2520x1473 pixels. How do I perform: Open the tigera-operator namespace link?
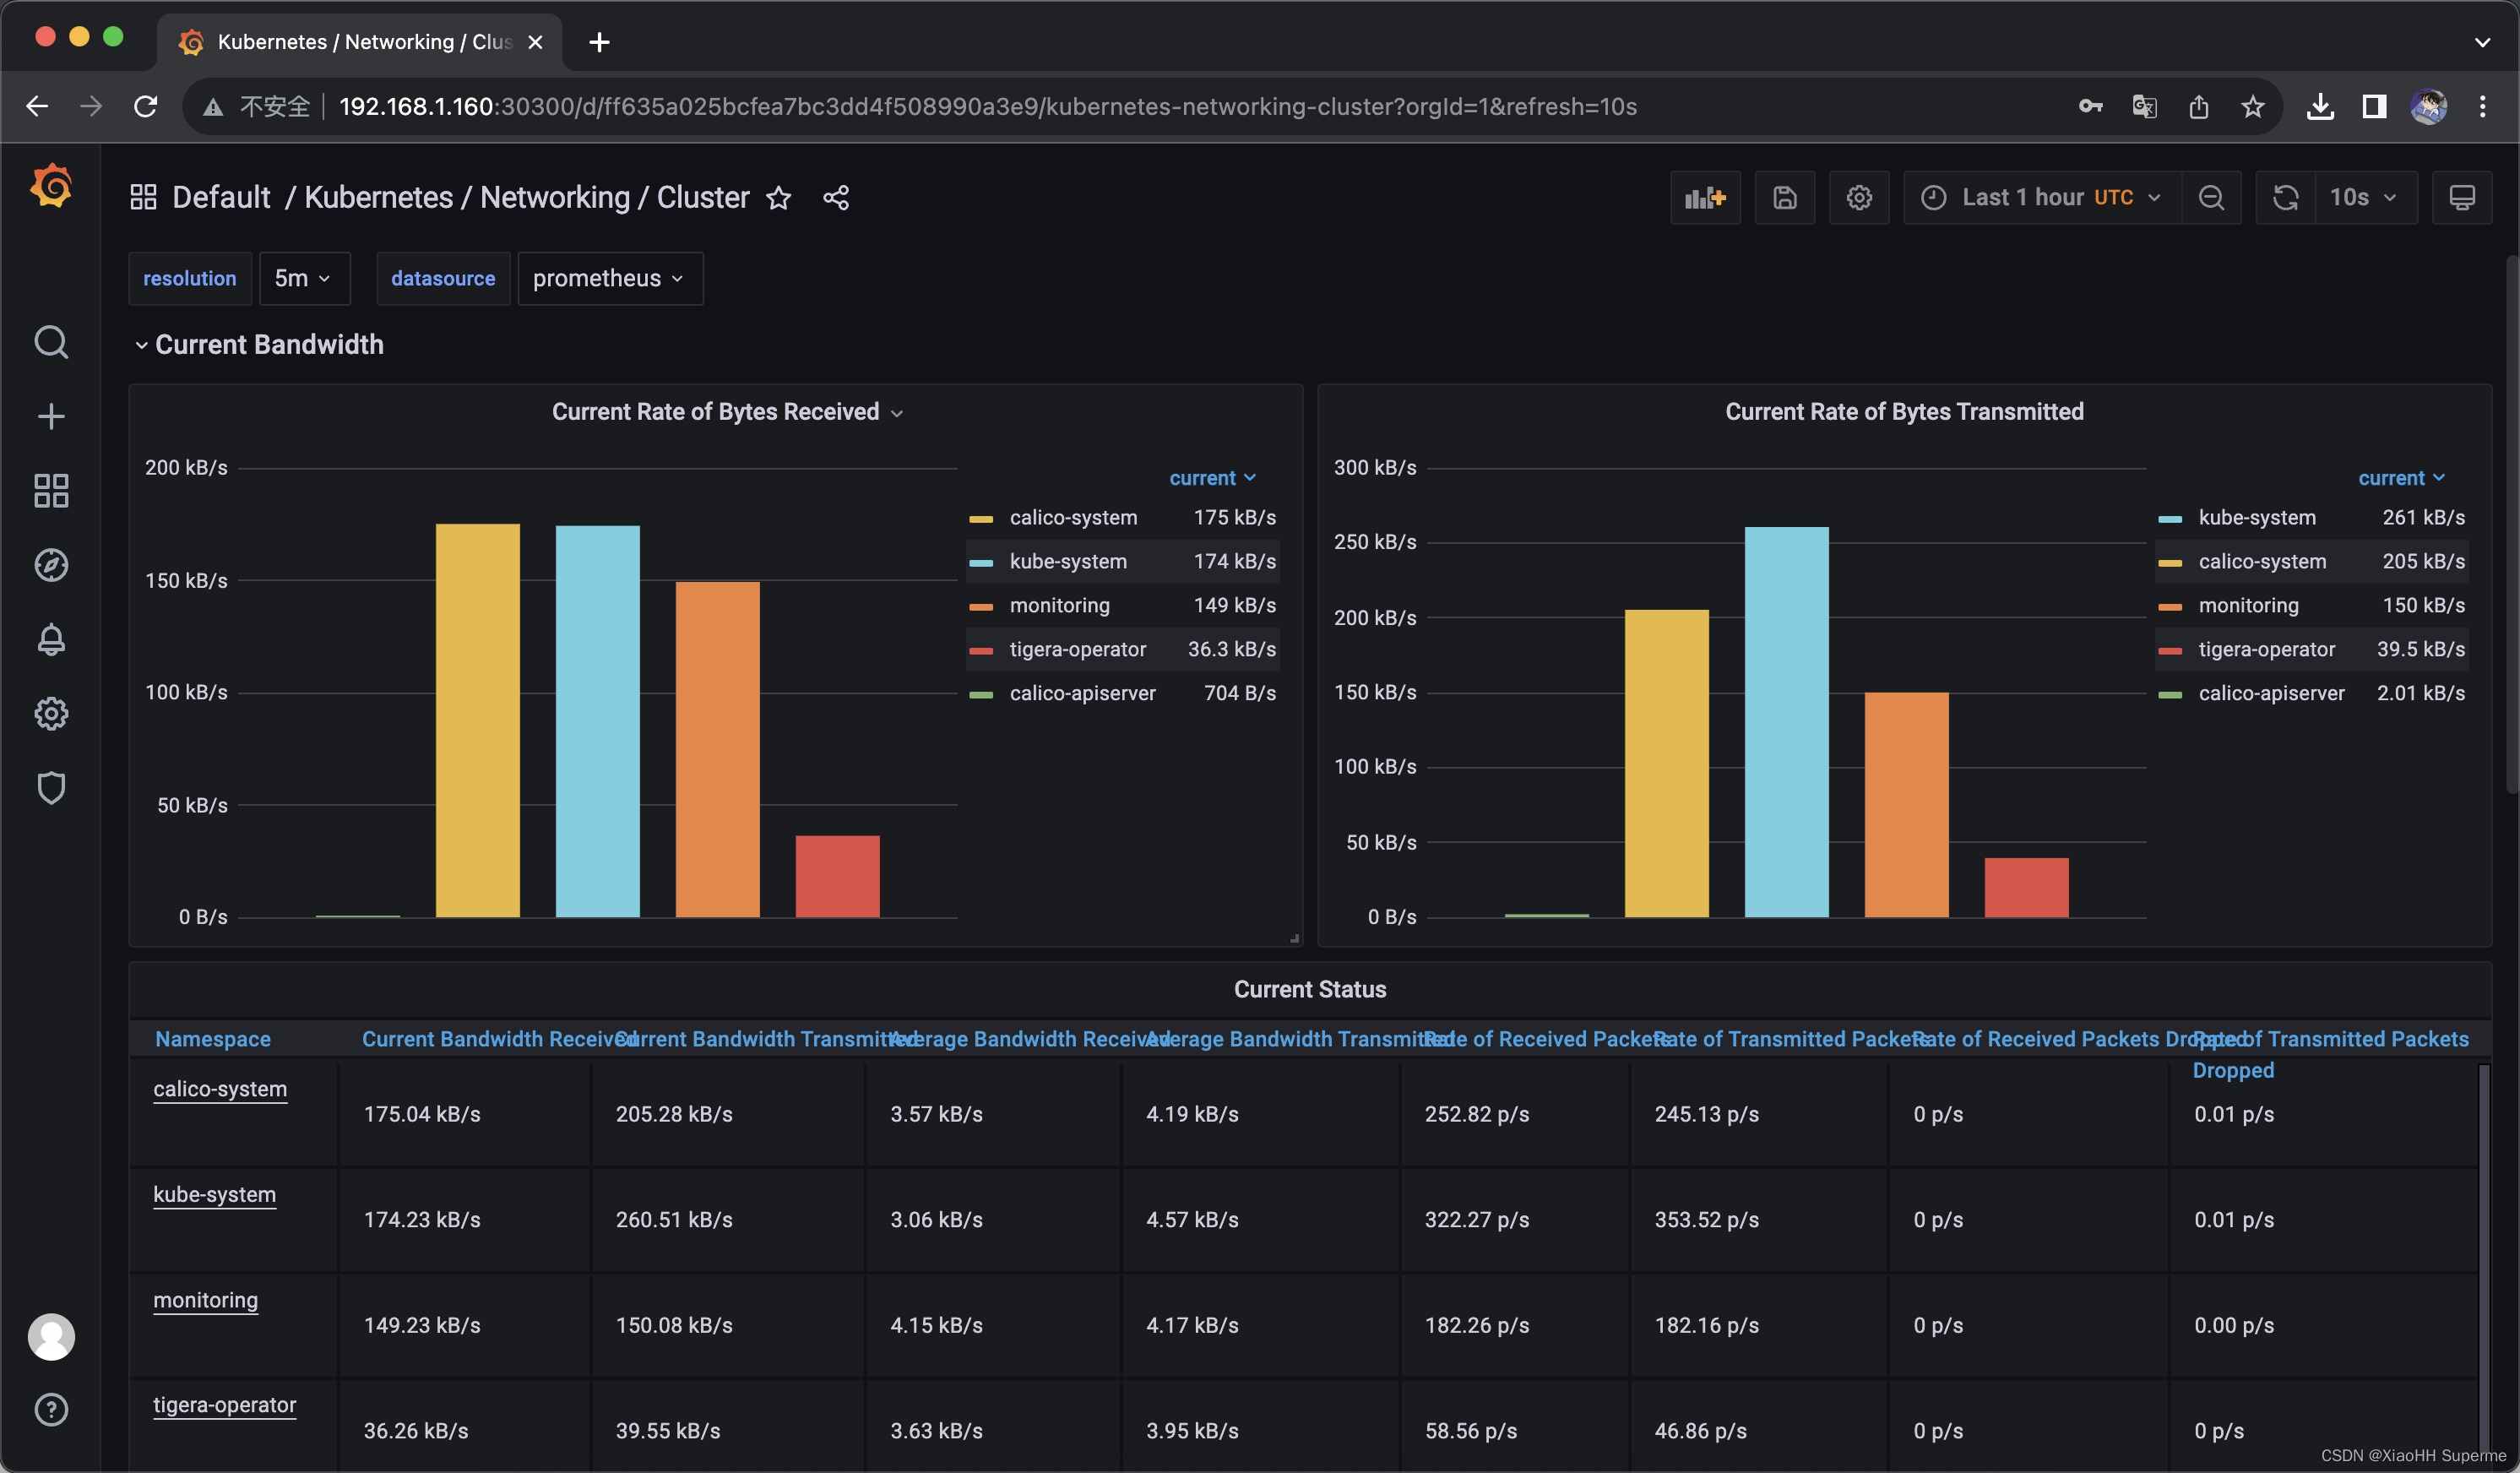click(224, 1405)
